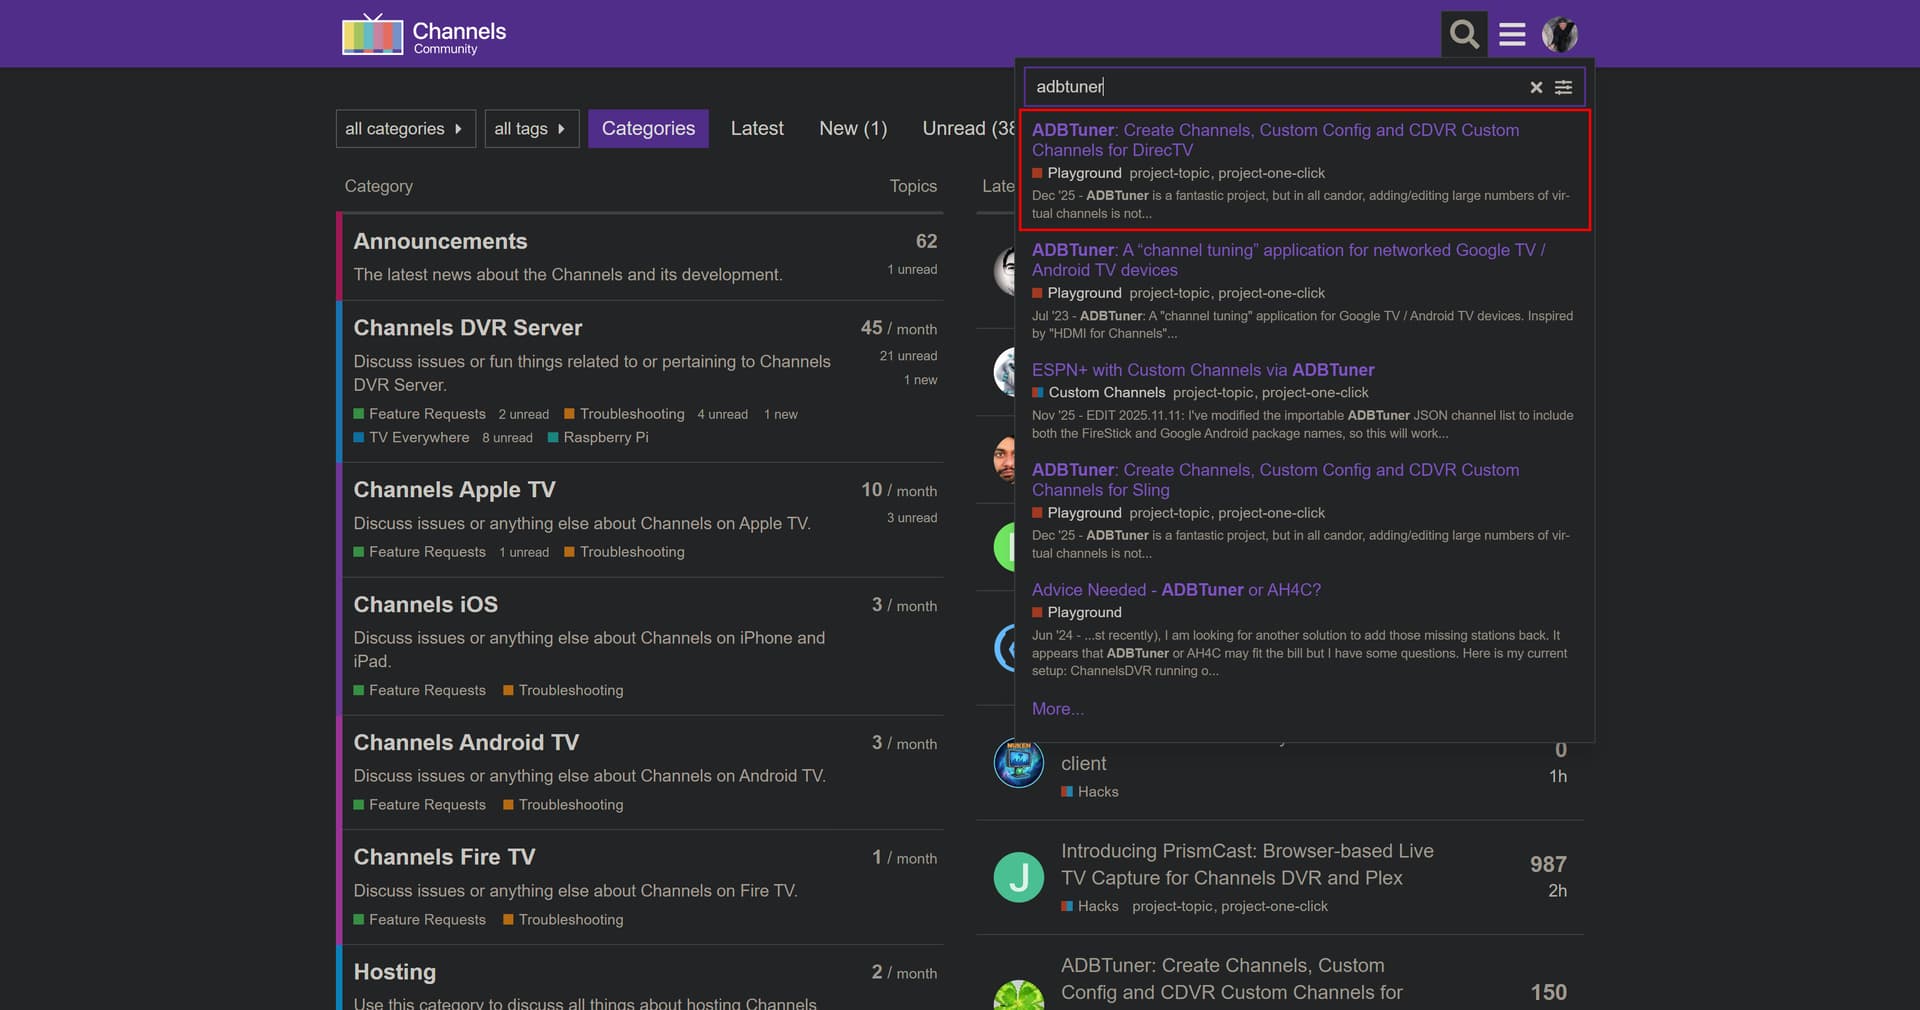Screen dimensions: 1920x1010
Task: Open advanced search options icon
Action: coord(1564,88)
